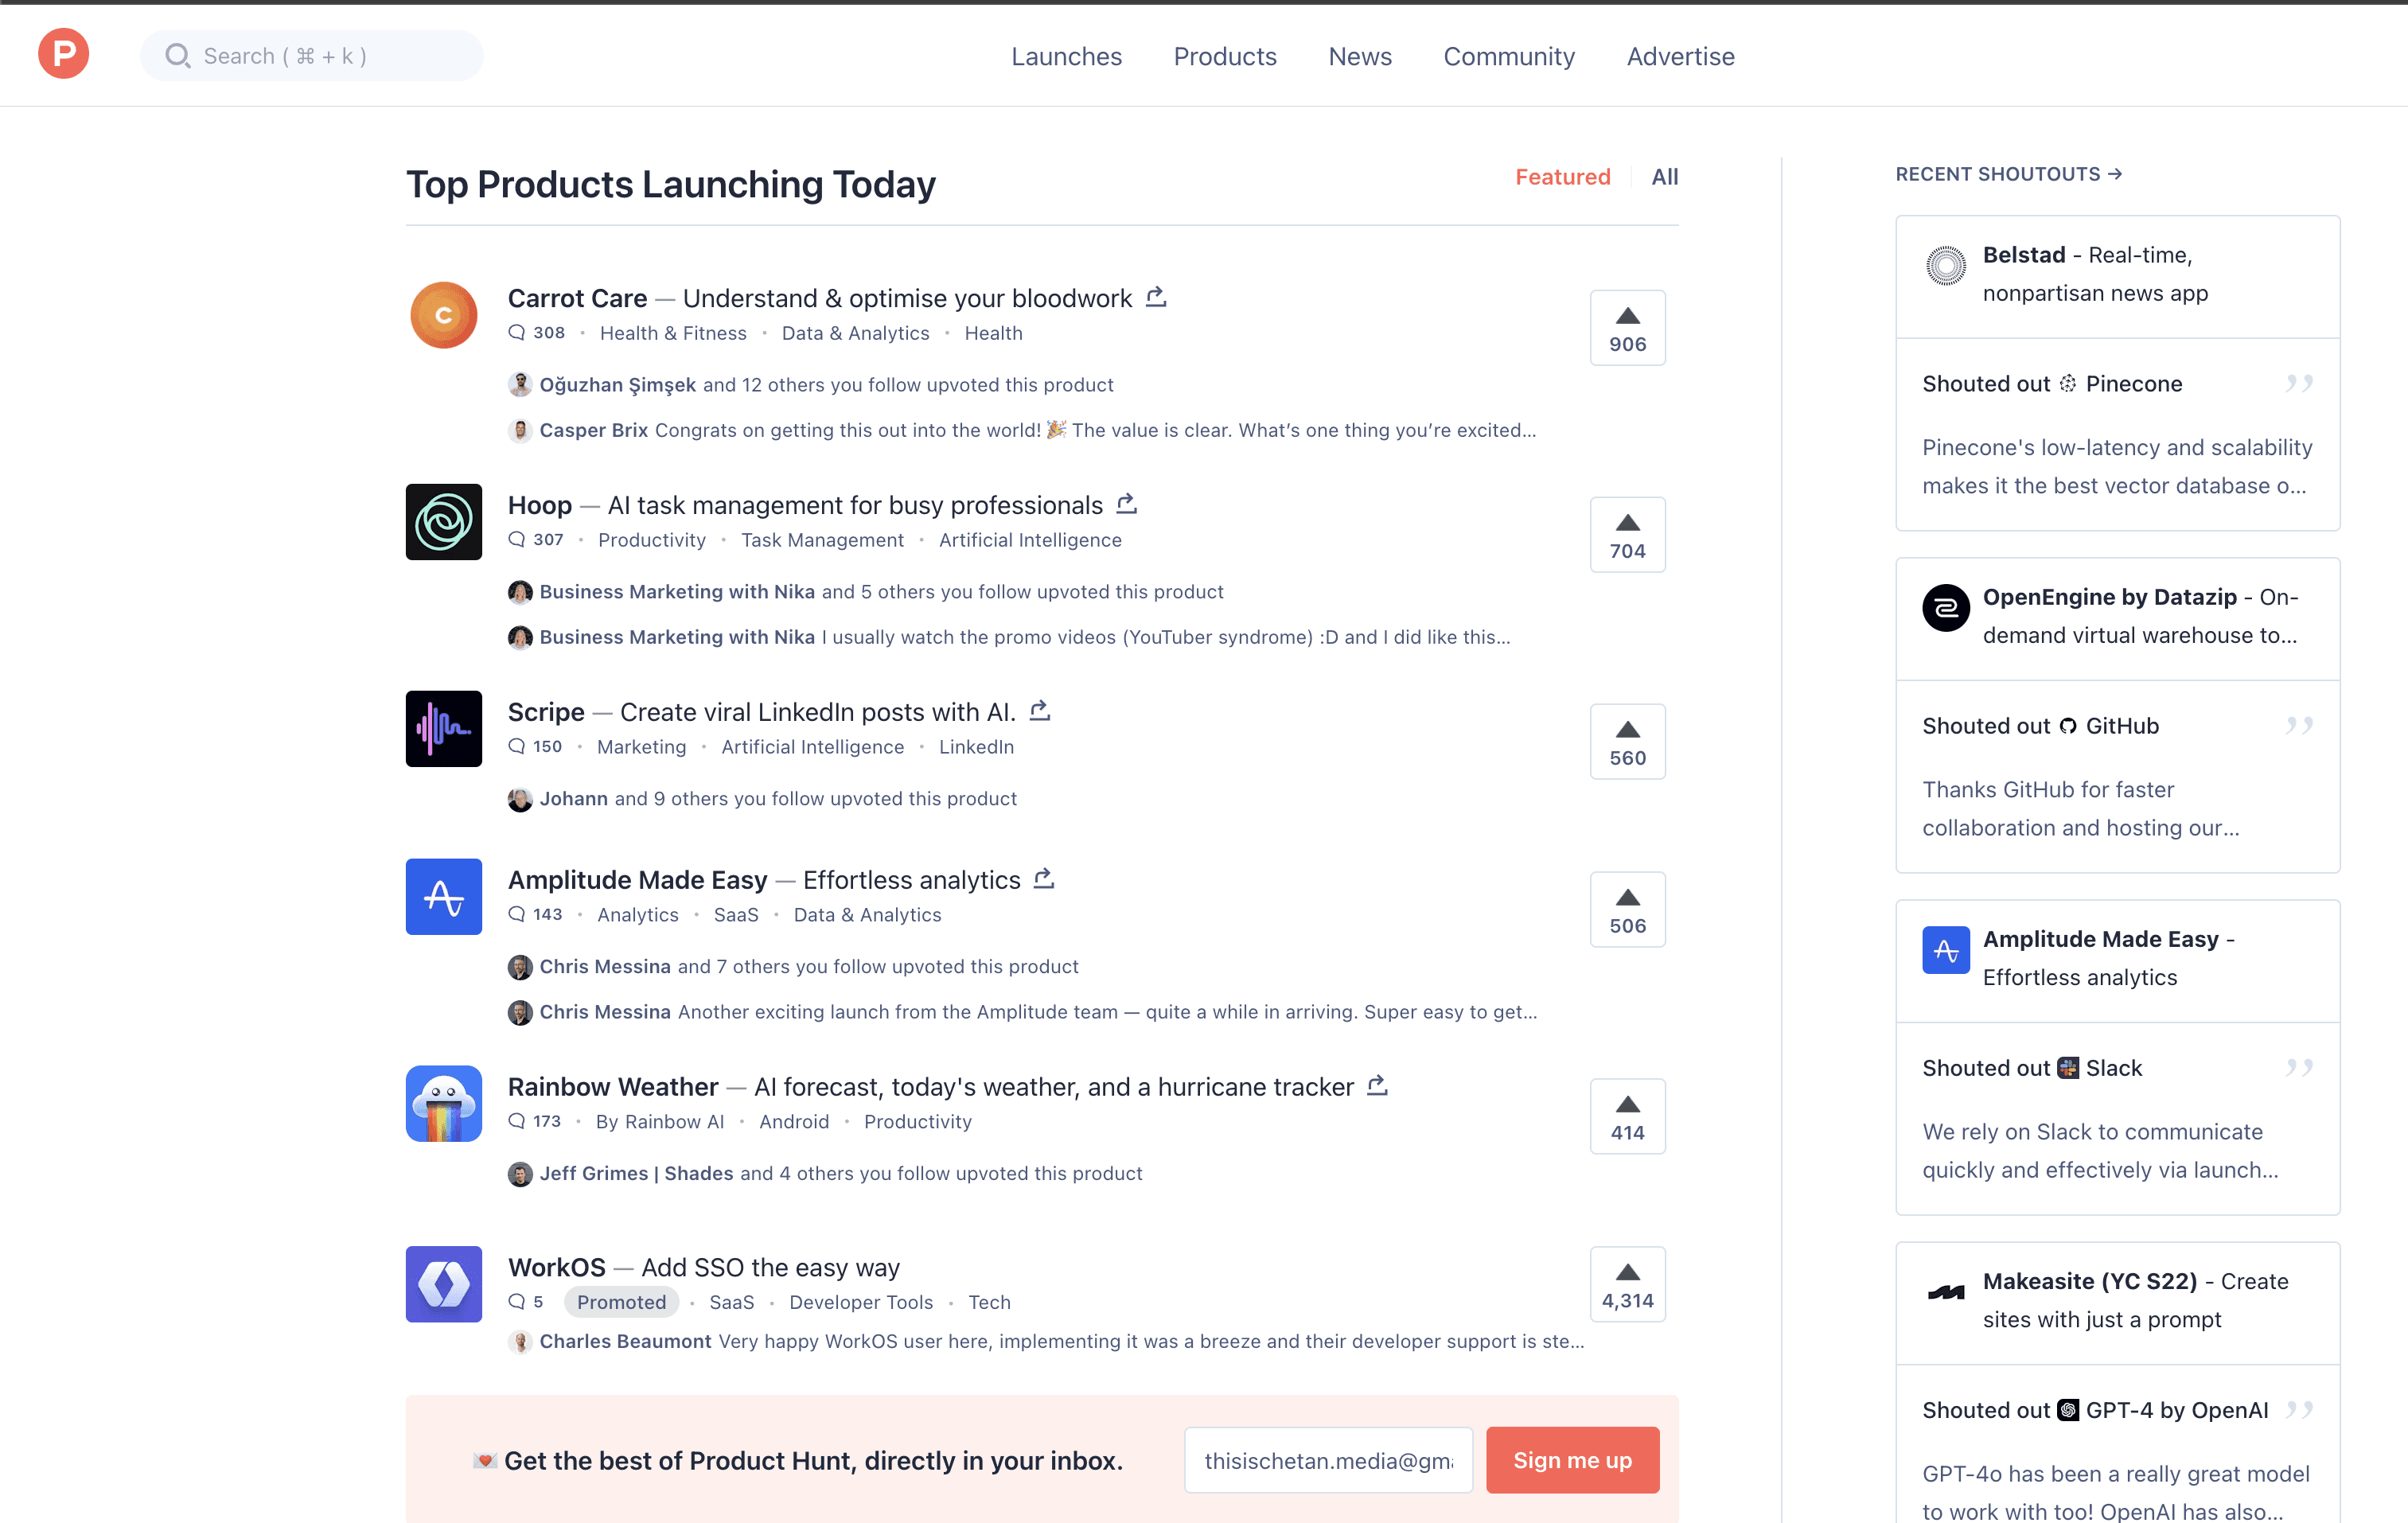Click the share icon next to Hoop
The width and height of the screenshot is (2408, 1523).
(1127, 504)
